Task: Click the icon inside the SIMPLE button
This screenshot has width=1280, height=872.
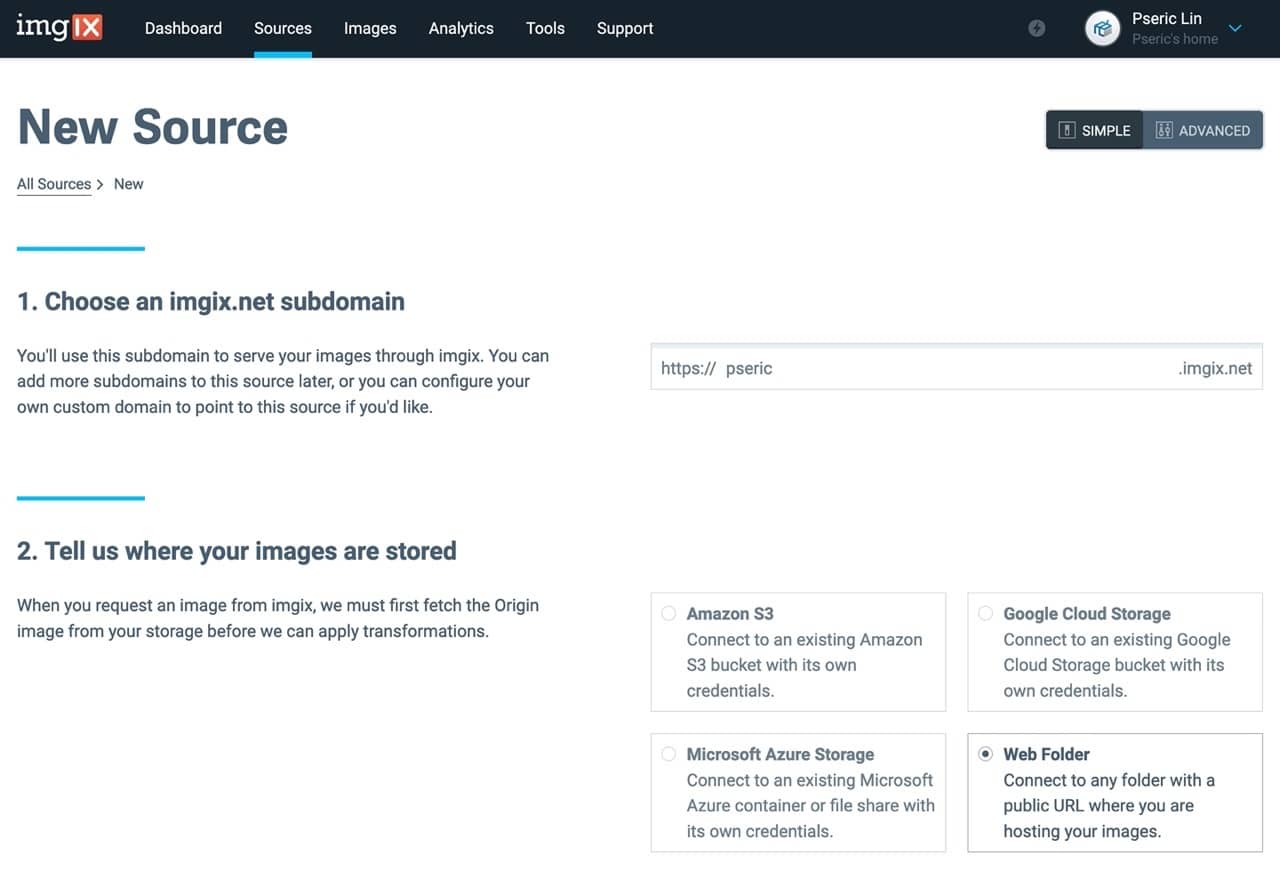Action: point(1067,130)
